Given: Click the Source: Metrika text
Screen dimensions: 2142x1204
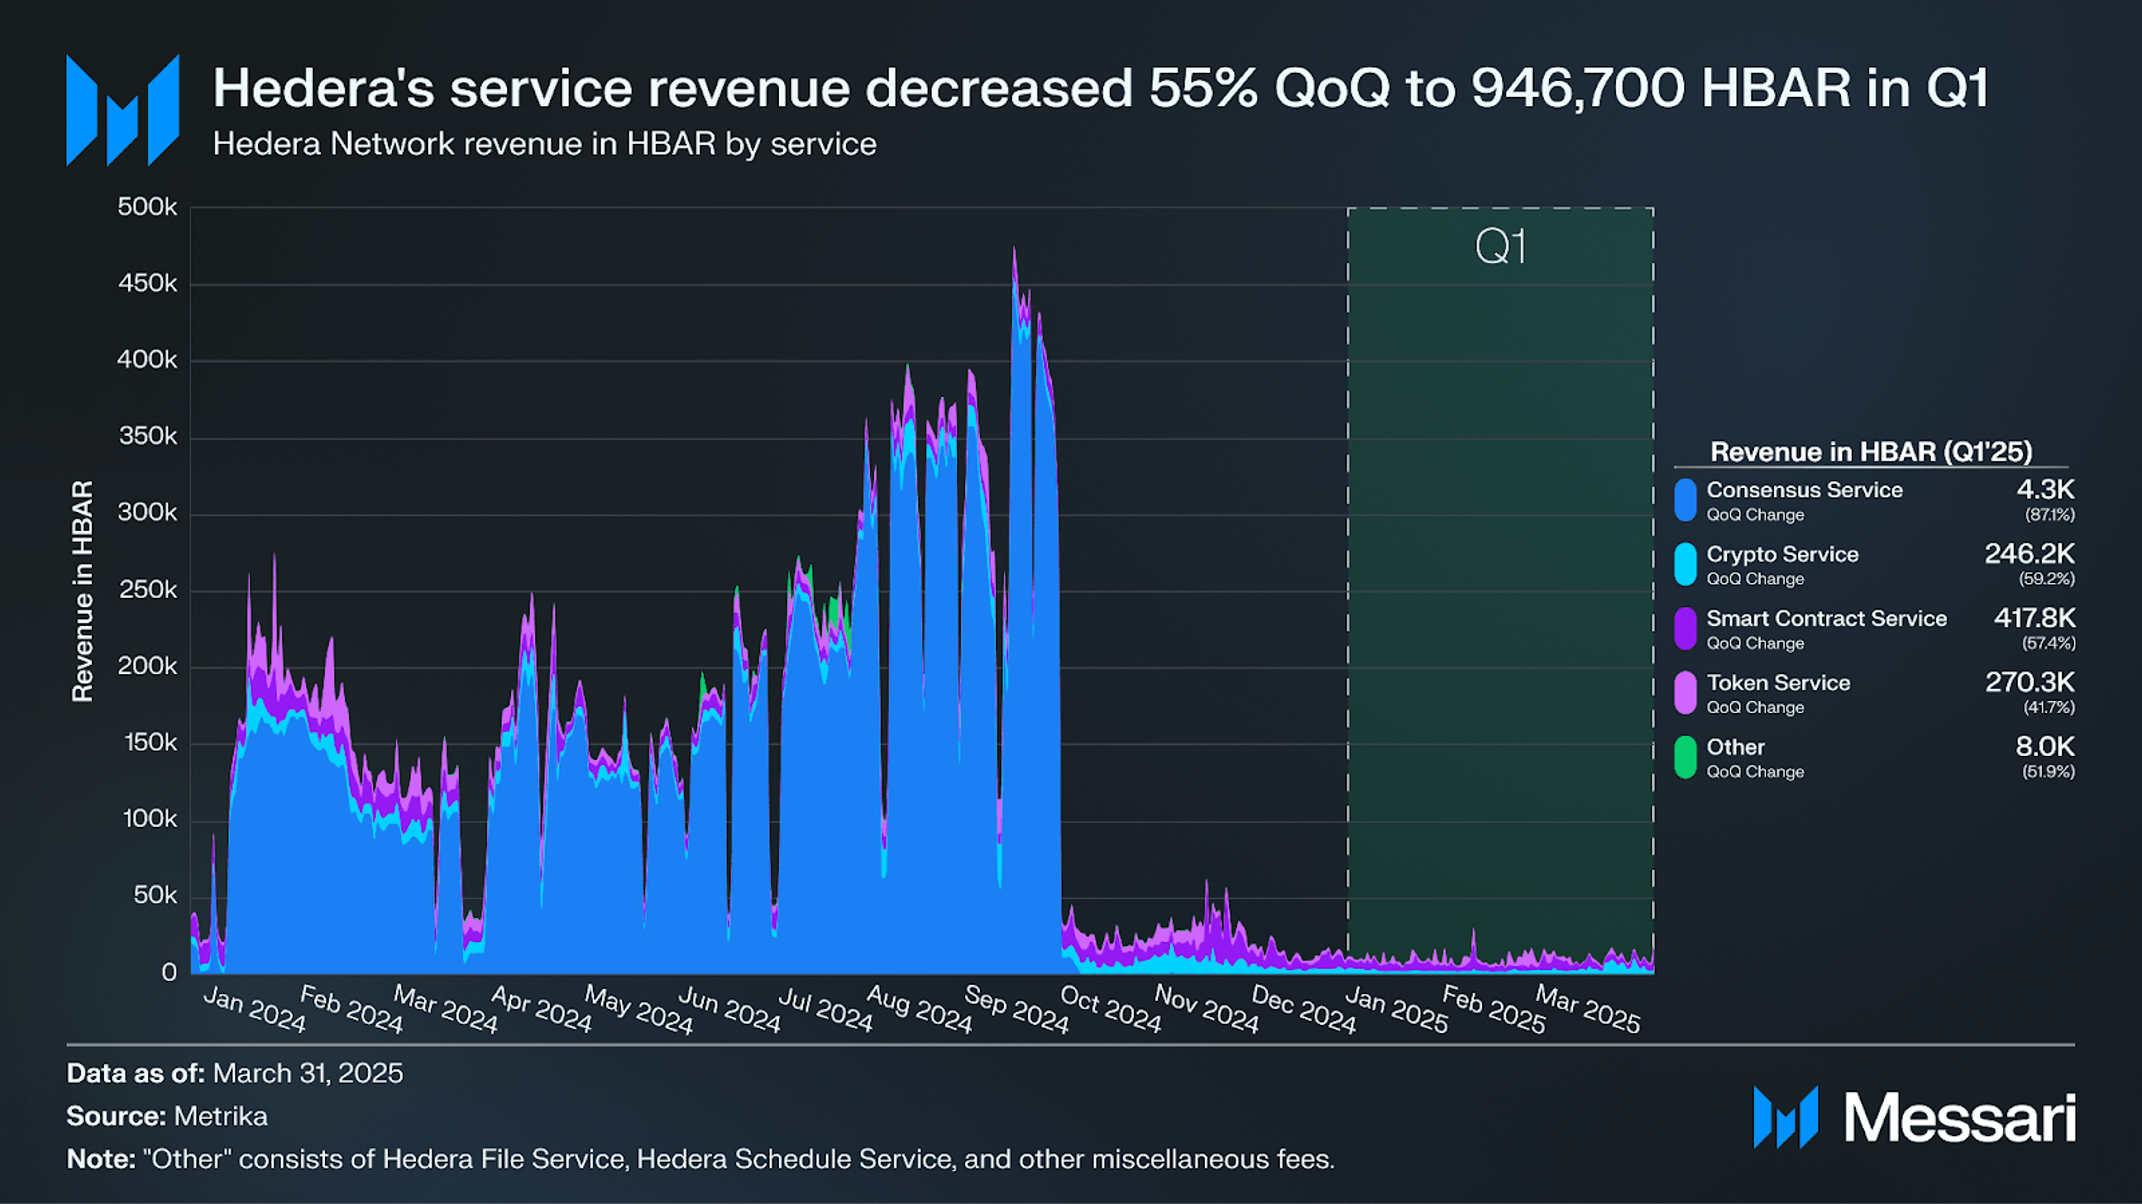Looking at the screenshot, I should (167, 1116).
